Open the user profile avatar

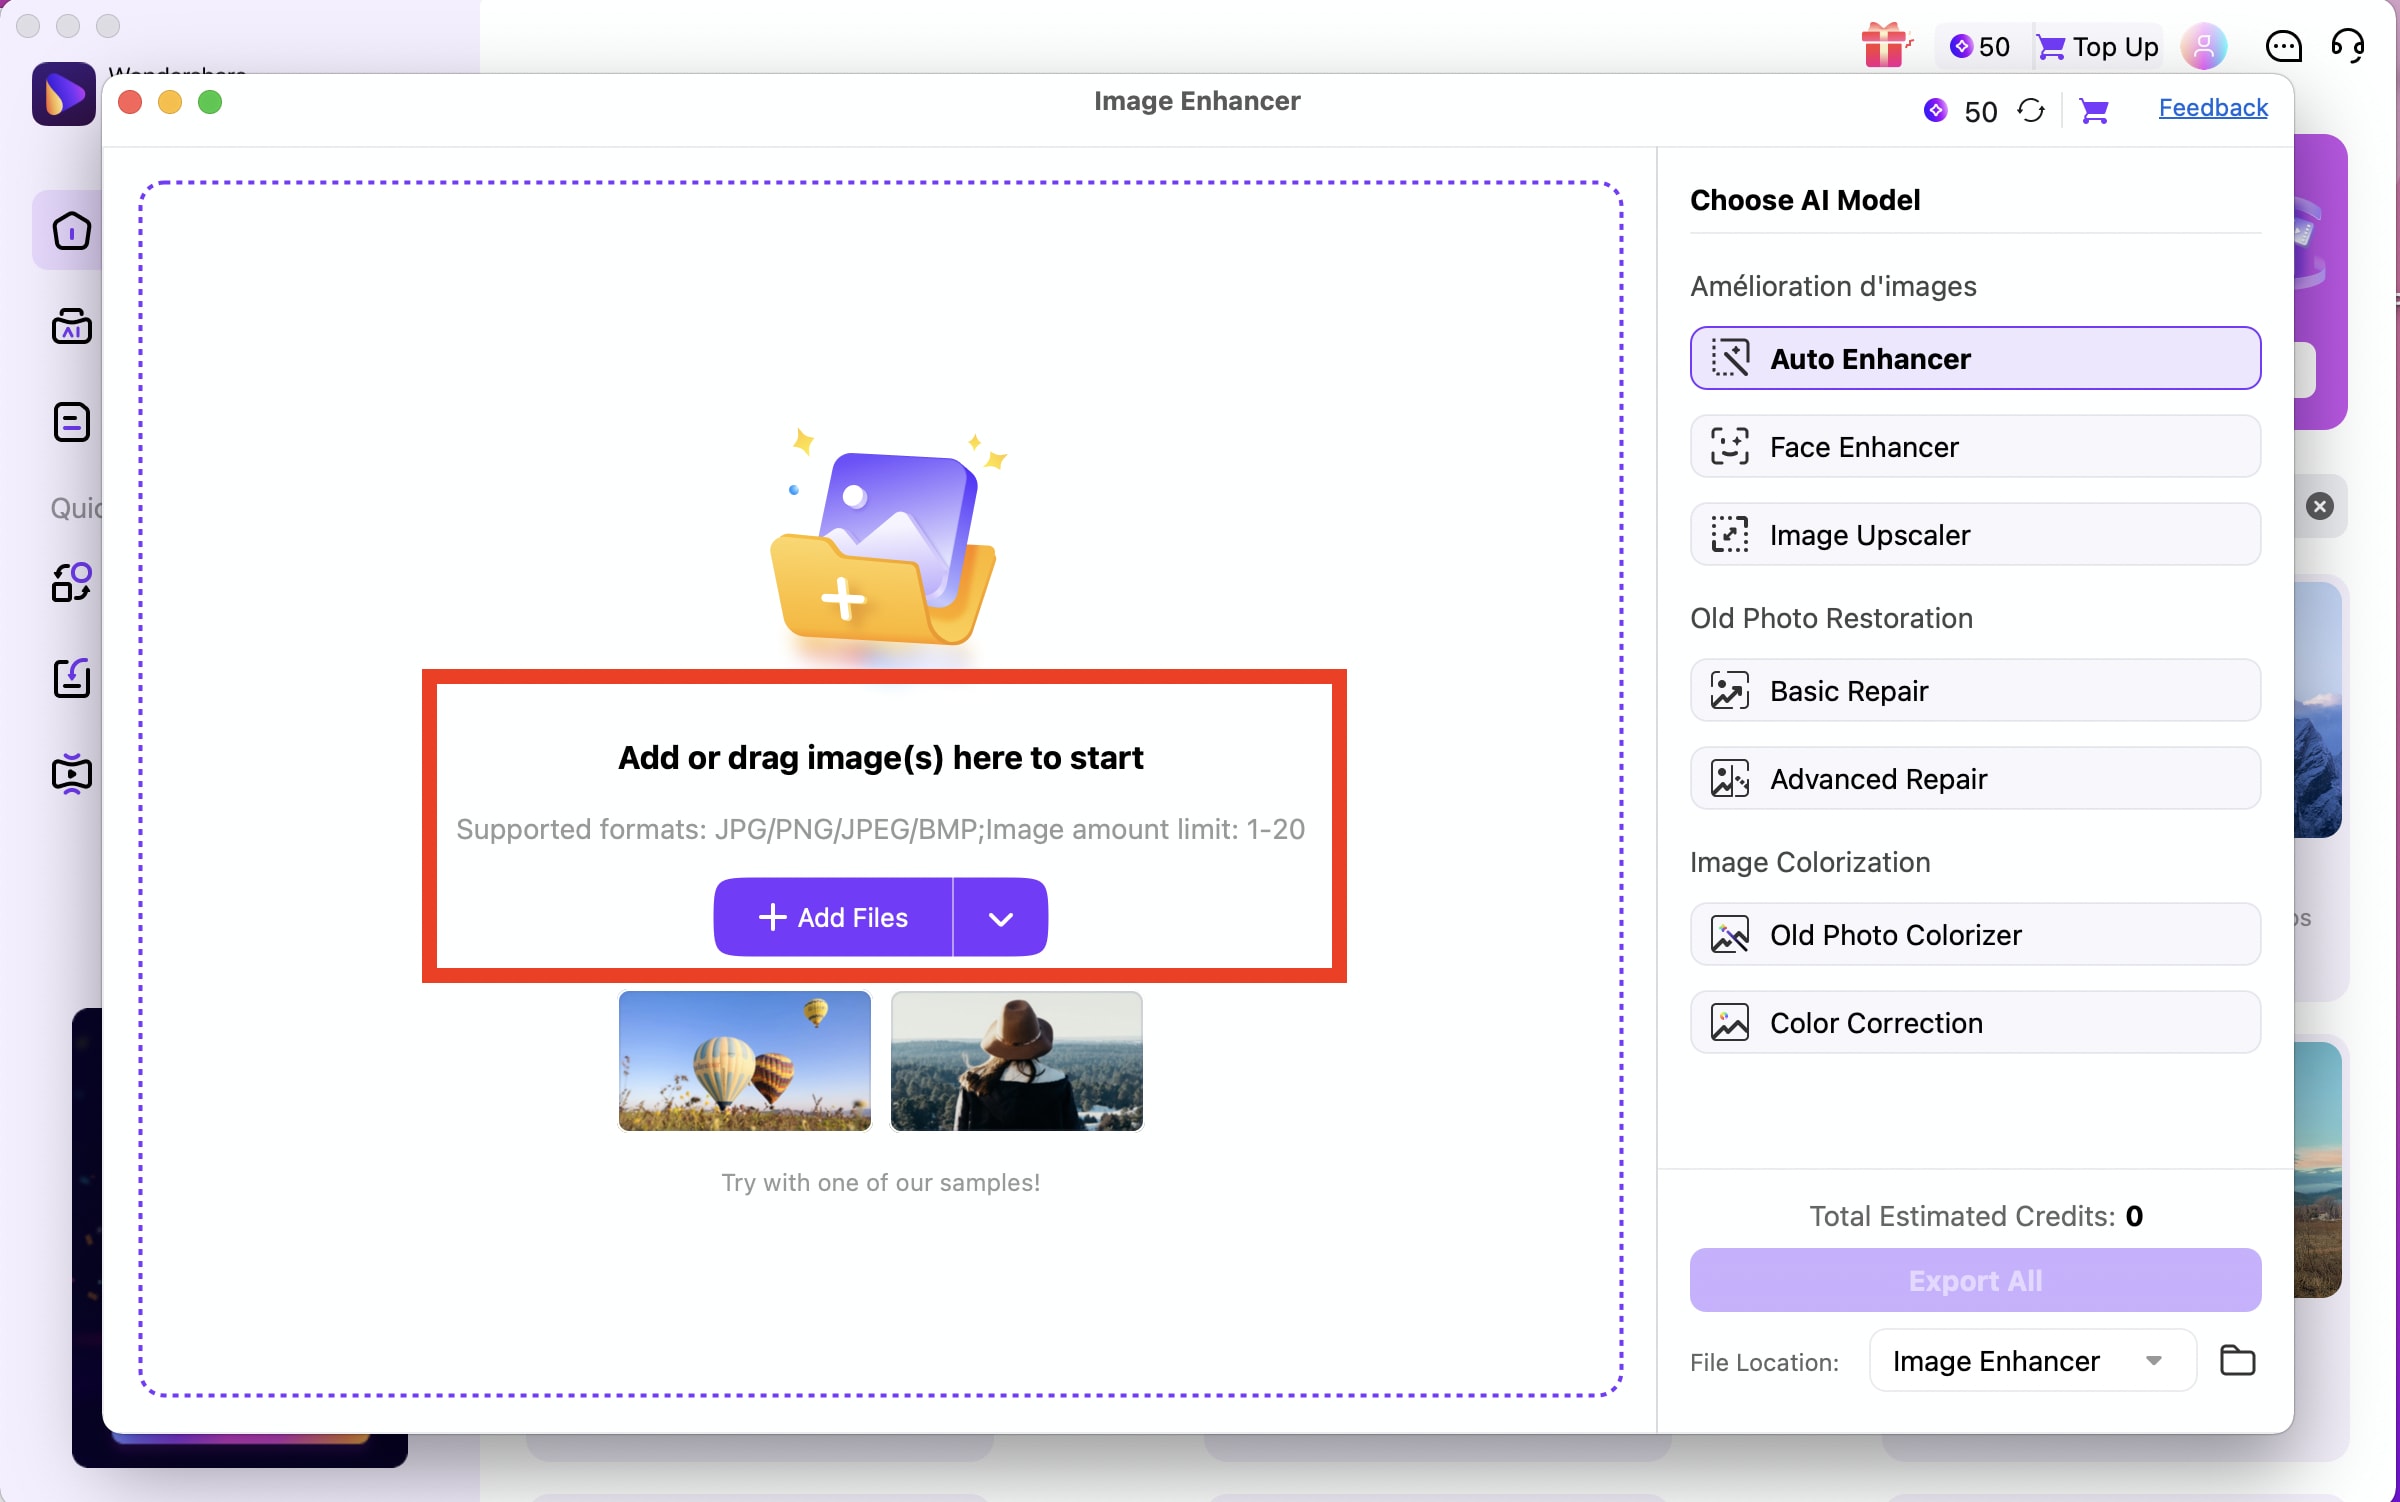point(2204,46)
